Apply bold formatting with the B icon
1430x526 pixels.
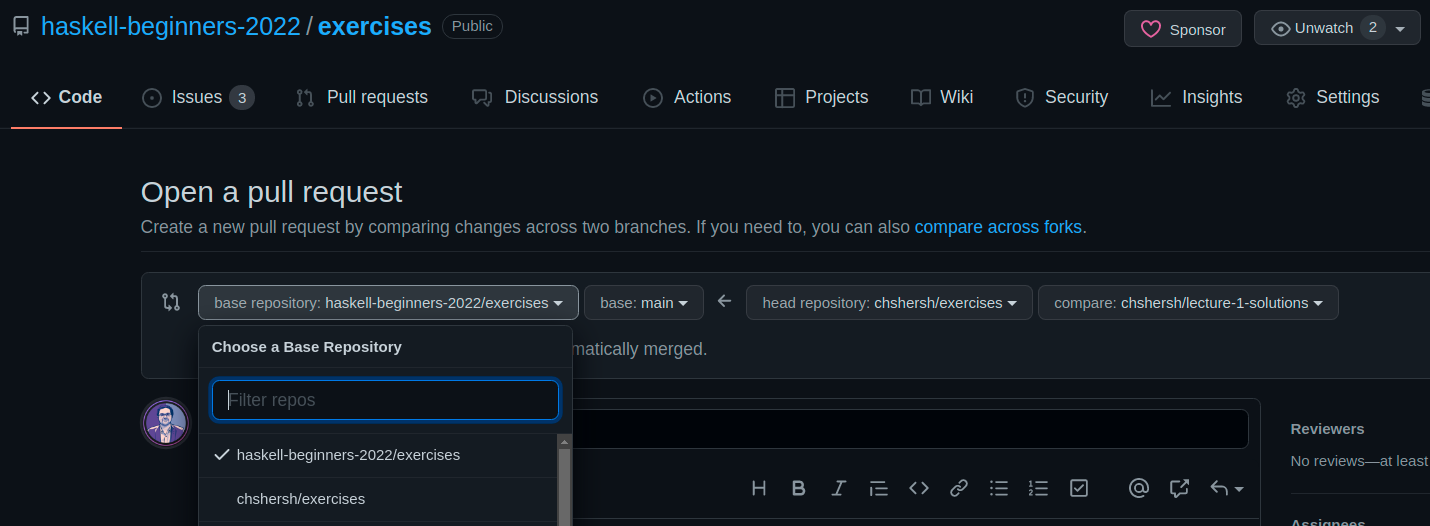pyautogui.click(x=798, y=488)
